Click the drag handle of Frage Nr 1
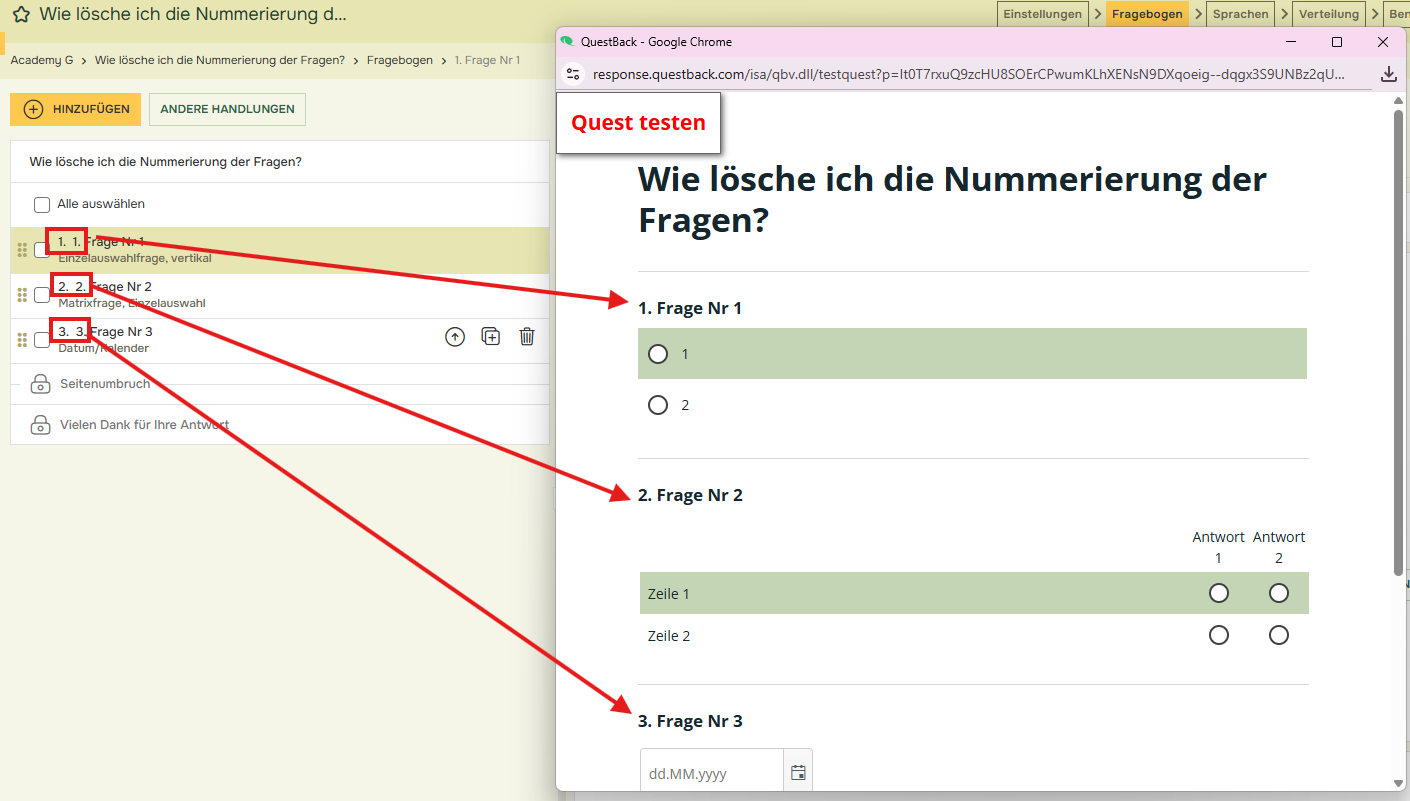 (x=22, y=250)
